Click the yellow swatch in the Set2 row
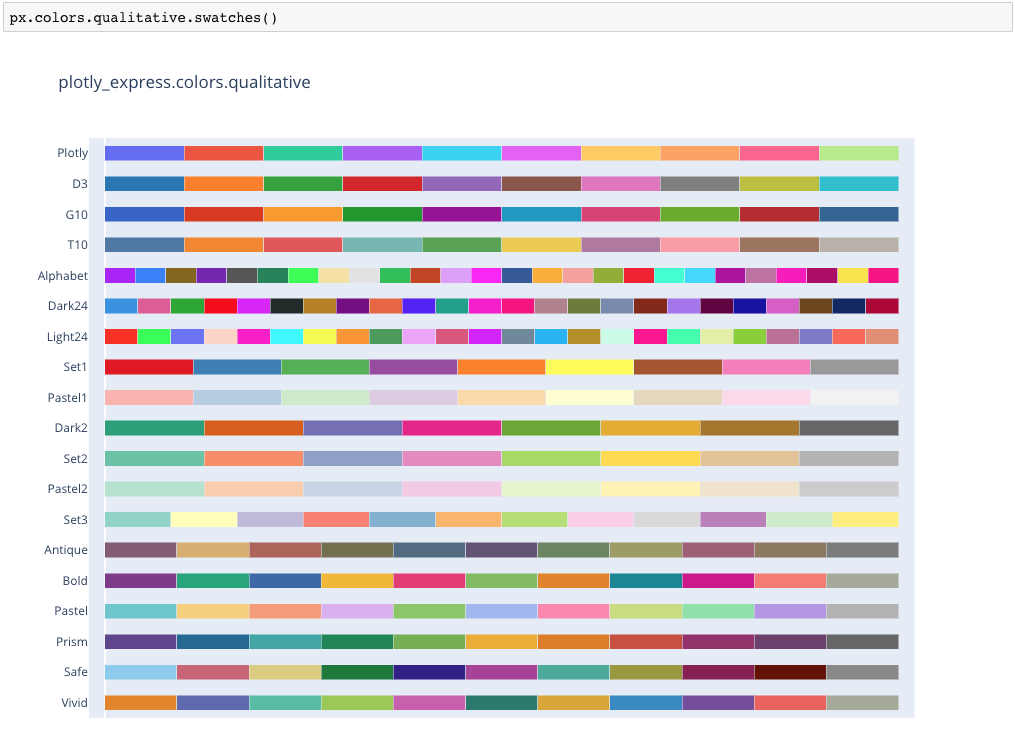Viewport: 1015px width, 729px height. click(651, 459)
